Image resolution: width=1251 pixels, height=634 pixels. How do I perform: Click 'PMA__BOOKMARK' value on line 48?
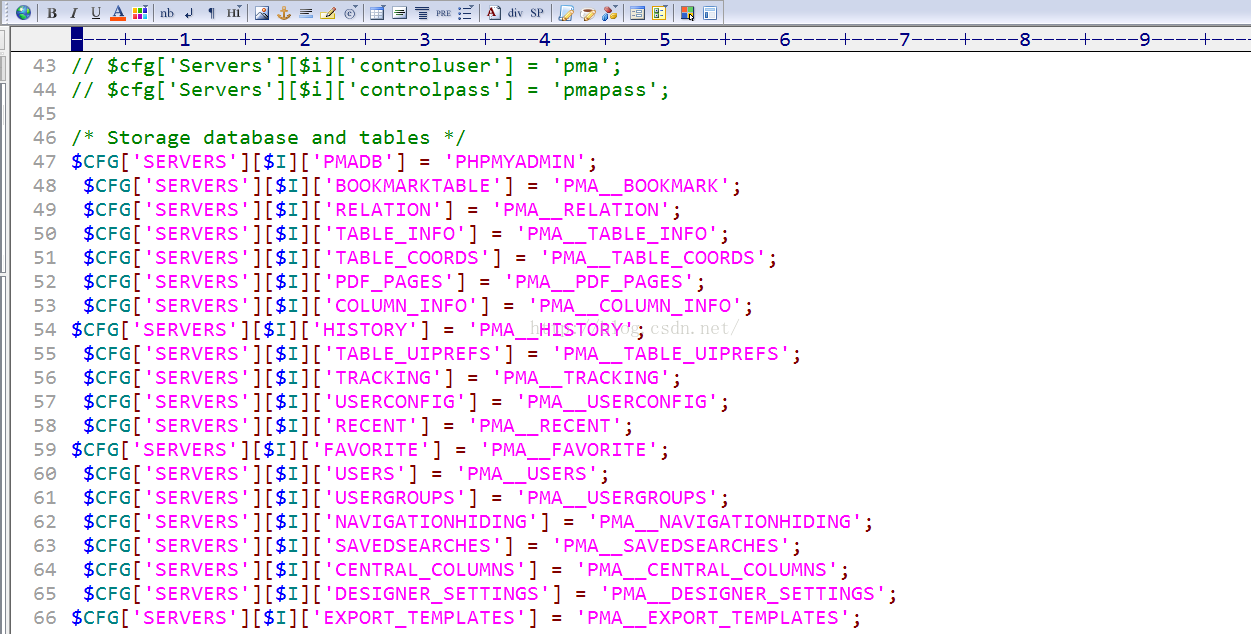(x=641, y=186)
